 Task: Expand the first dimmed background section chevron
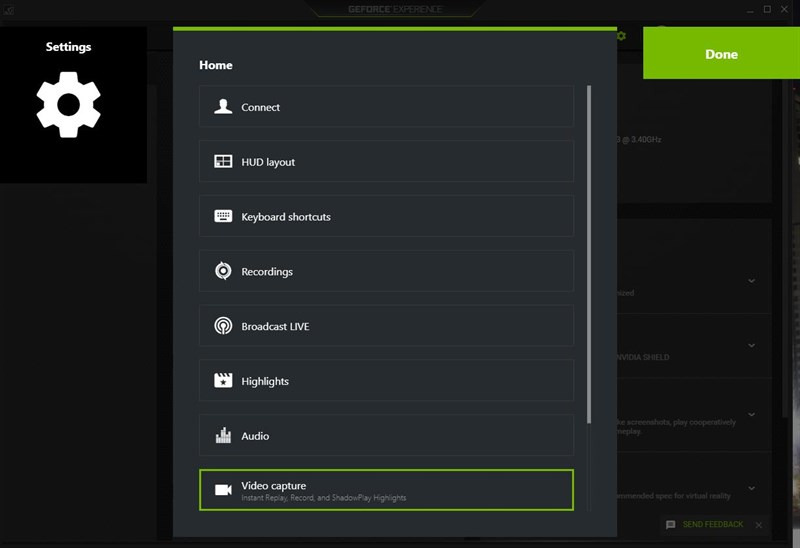pyautogui.click(x=752, y=281)
